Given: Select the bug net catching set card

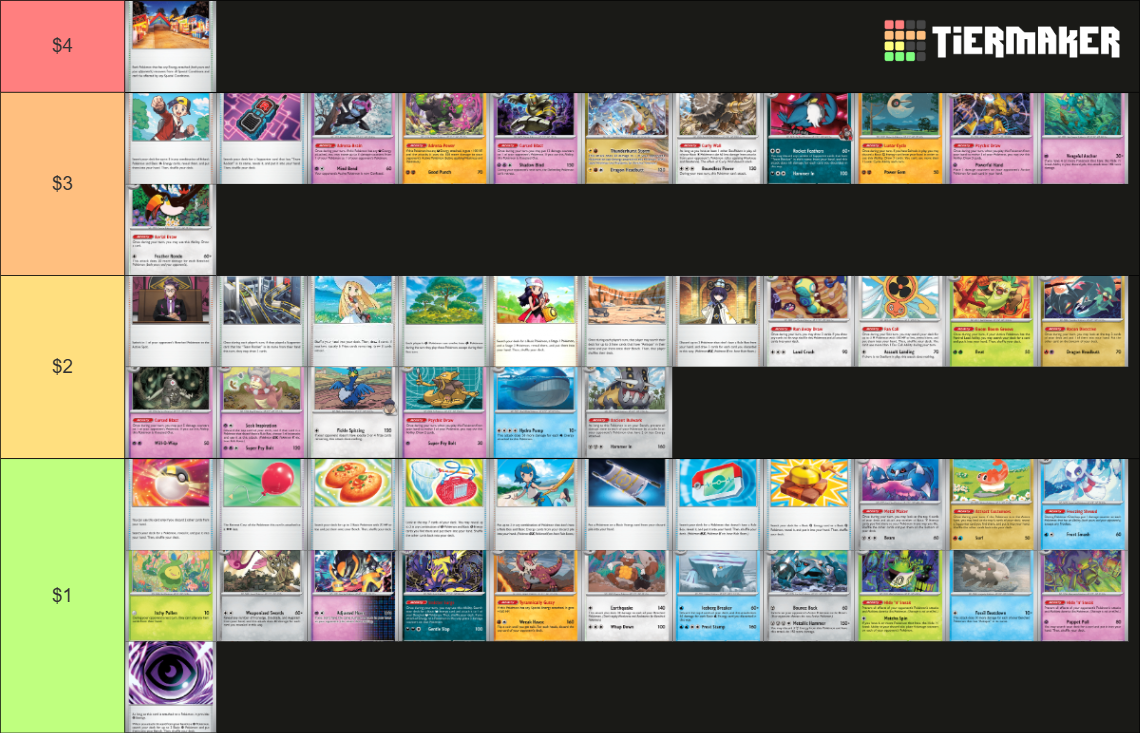Looking at the screenshot, I should tap(444, 505).
